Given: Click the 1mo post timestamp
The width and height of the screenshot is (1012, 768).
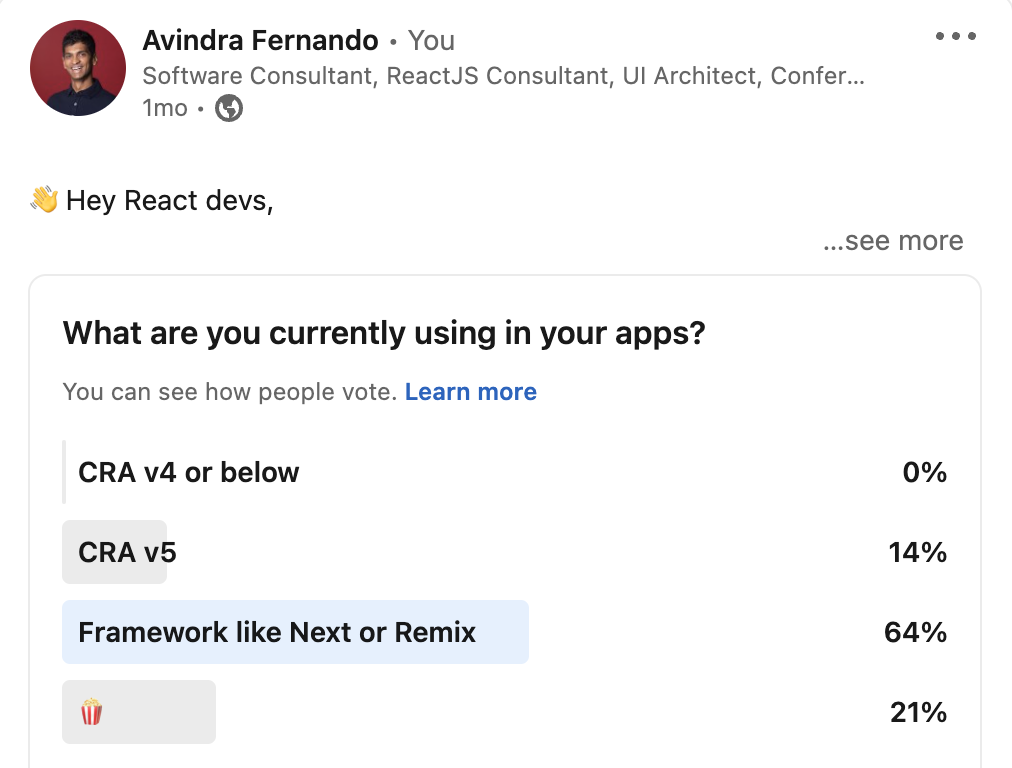Looking at the screenshot, I should (x=165, y=108).
